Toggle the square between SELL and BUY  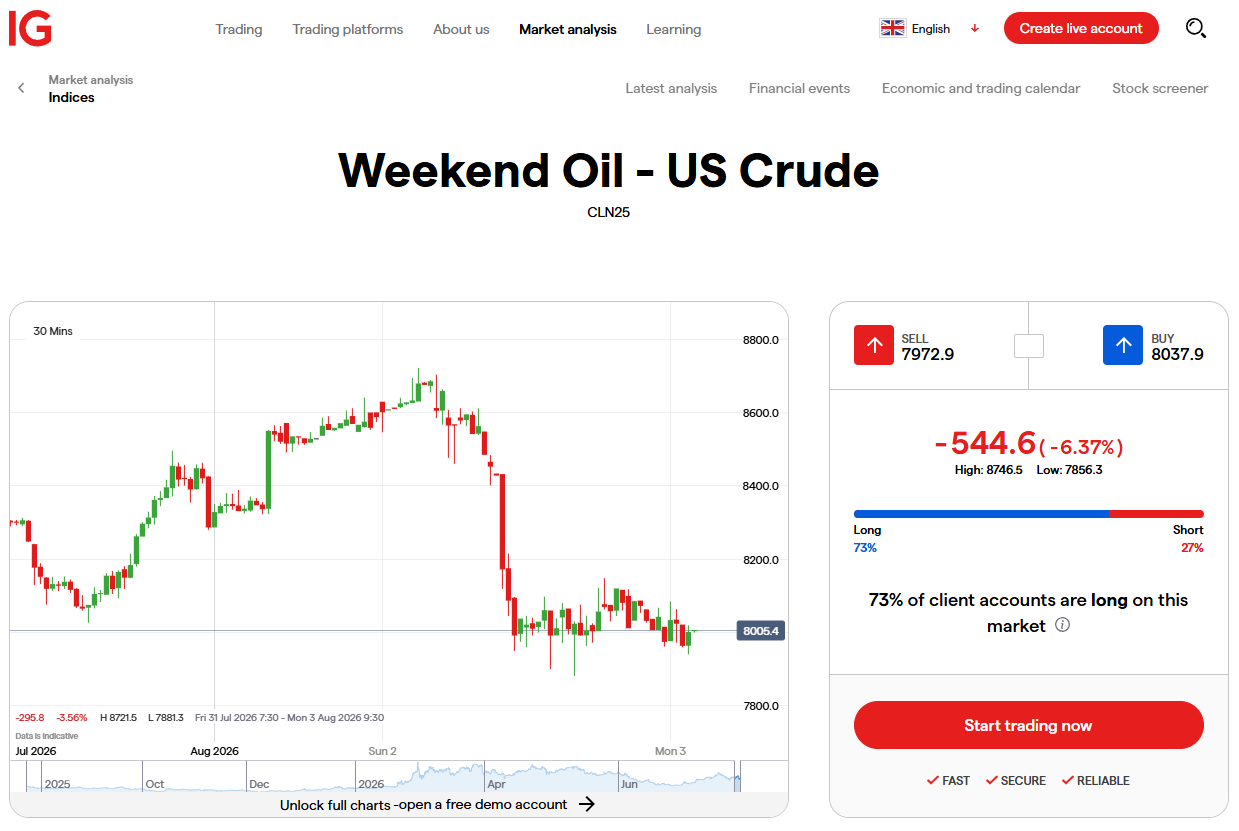1029,346
